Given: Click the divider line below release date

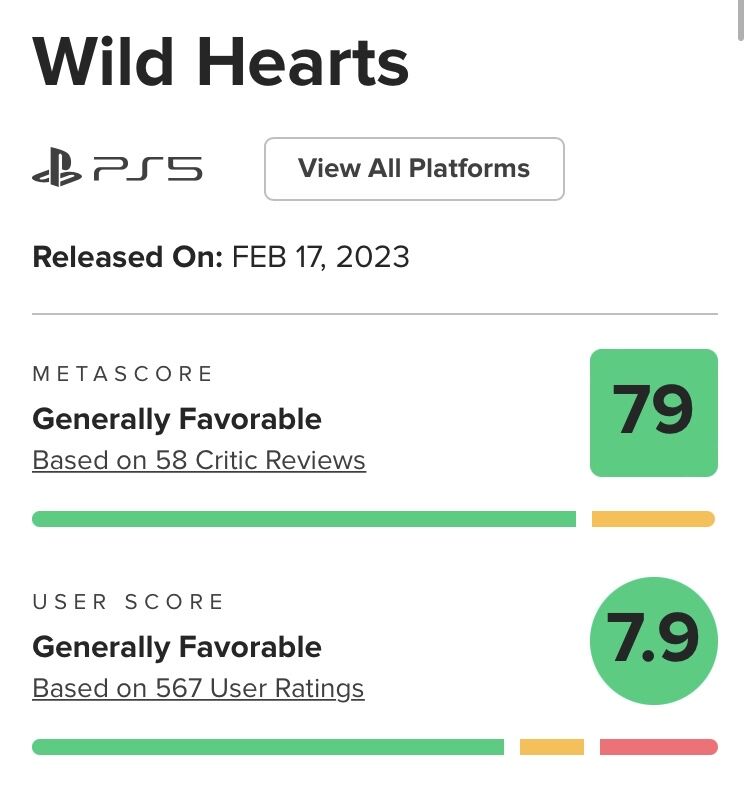Looking at the screenshot, I should pyautogui.click(x=375, y=314).
